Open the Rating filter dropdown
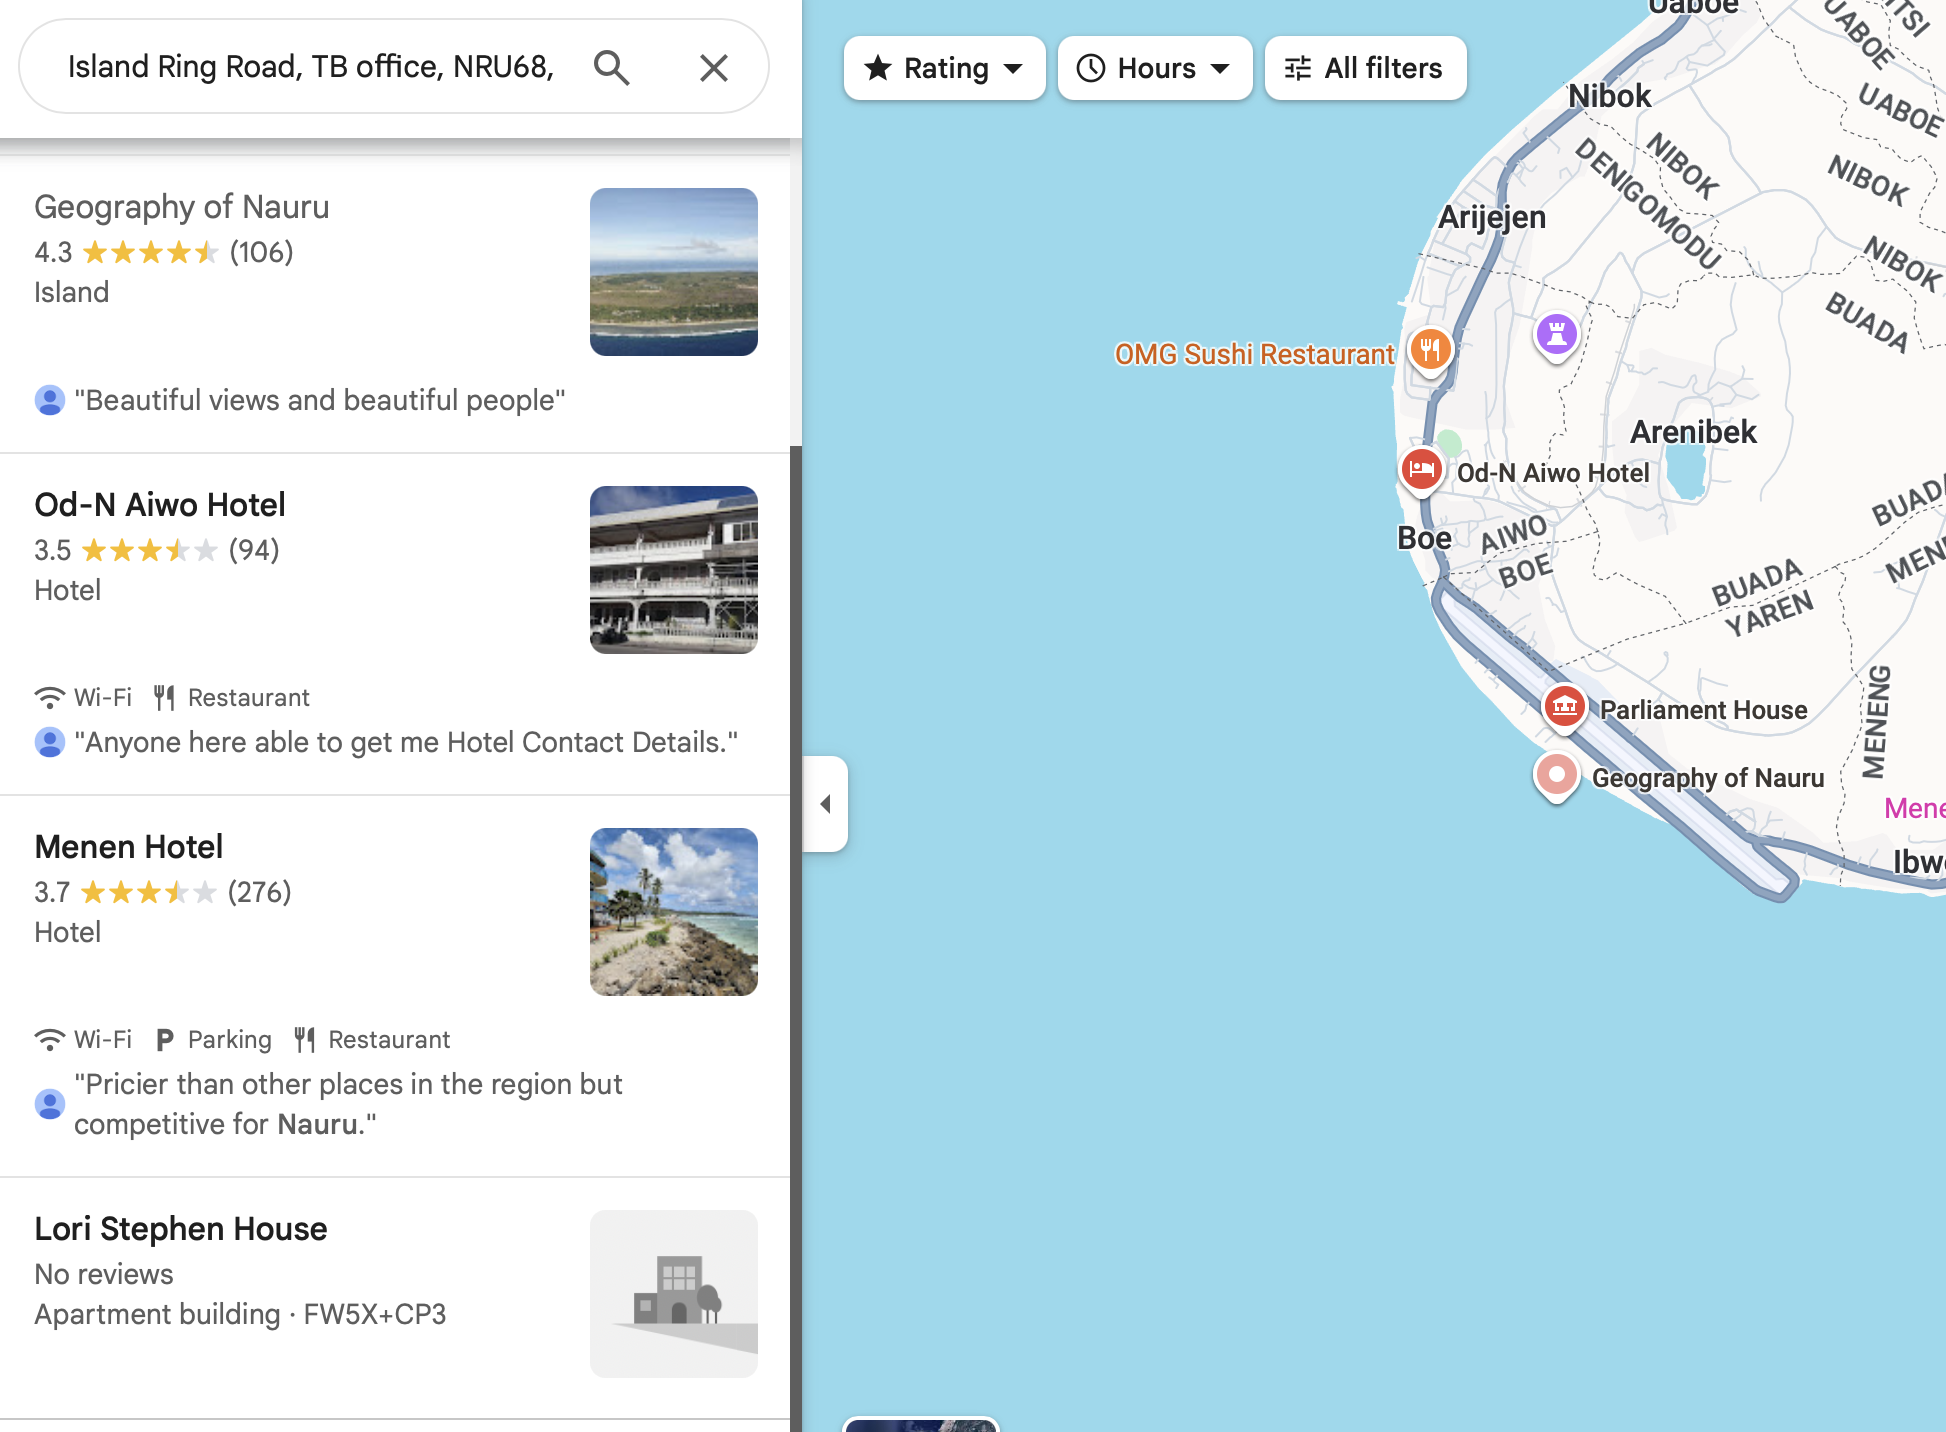 coord(944,68)
